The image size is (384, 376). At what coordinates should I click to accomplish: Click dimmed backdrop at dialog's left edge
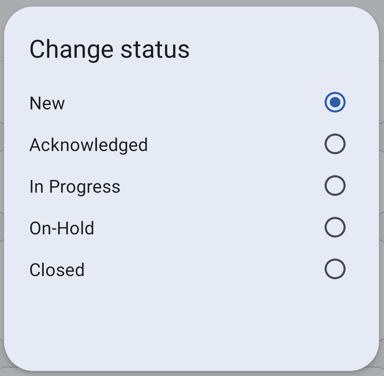(x=2, y=187)
